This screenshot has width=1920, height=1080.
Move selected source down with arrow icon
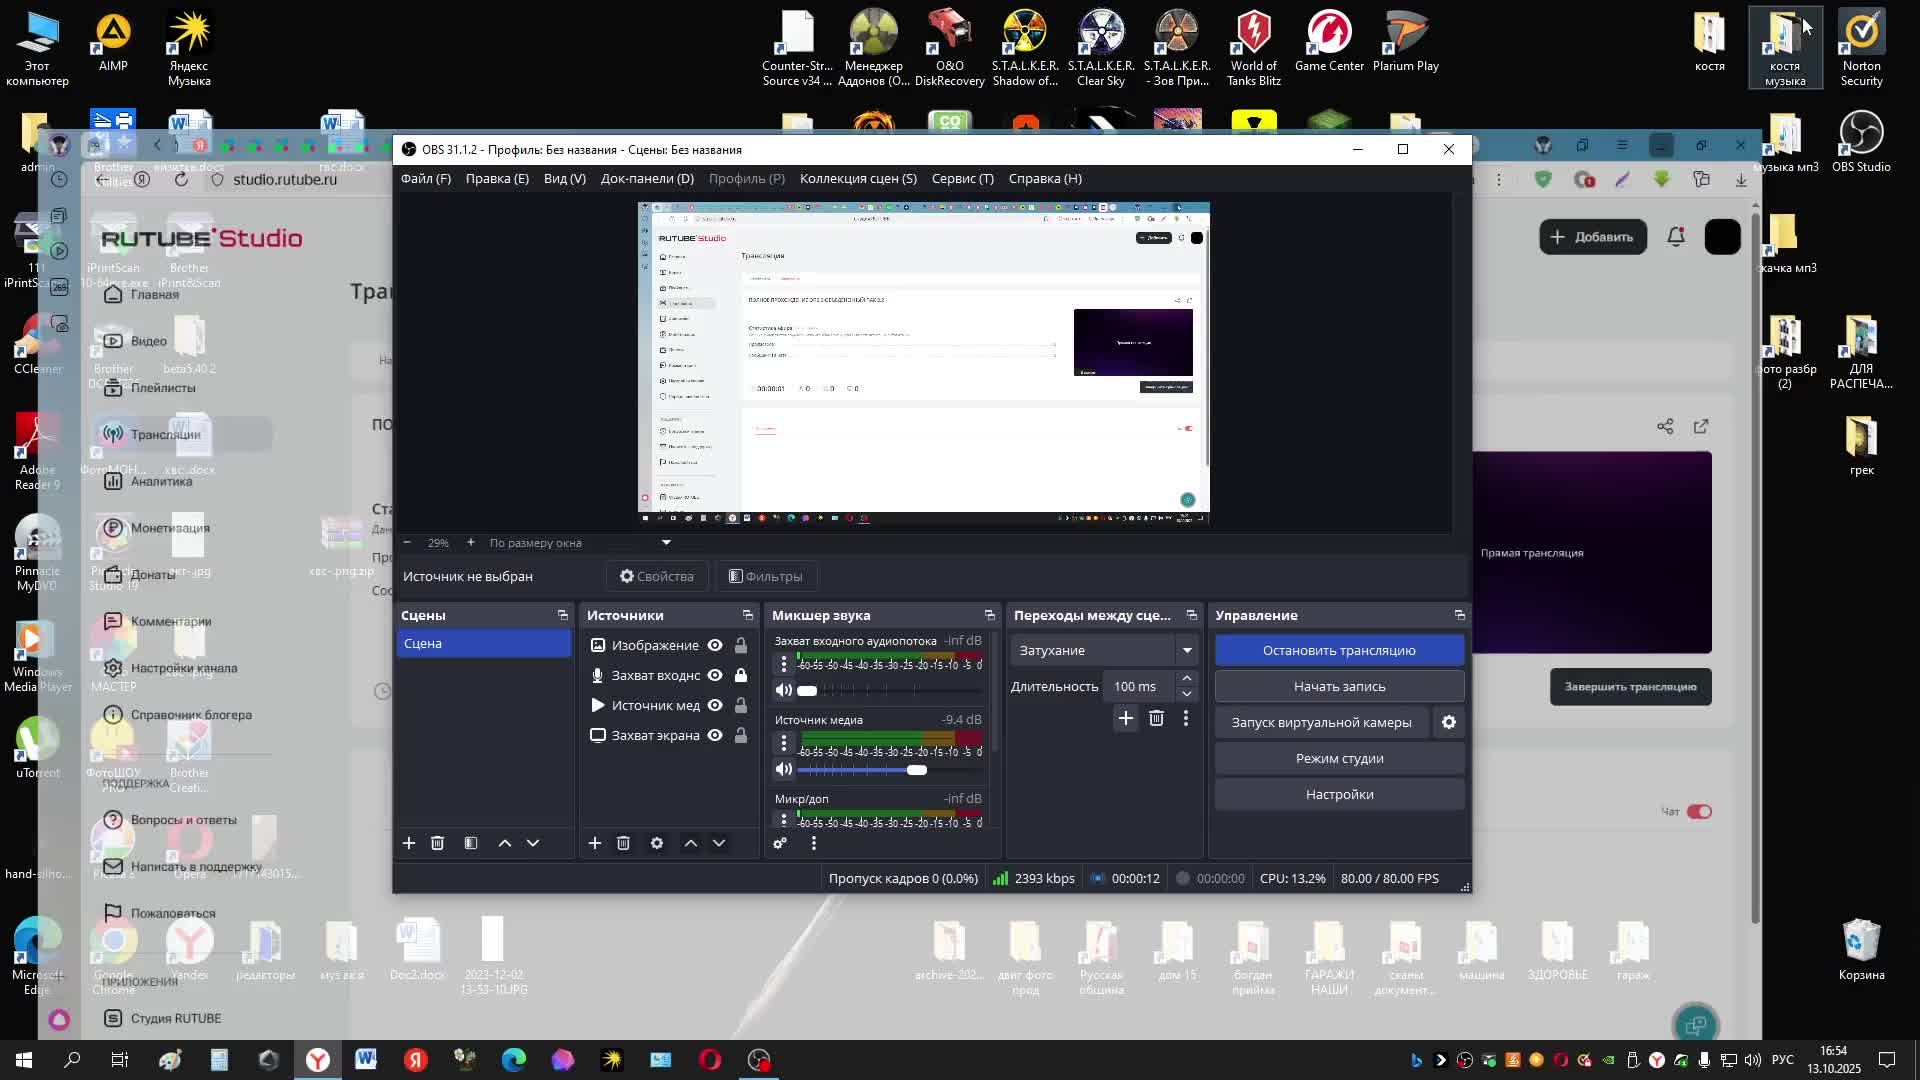click(719, 843)
